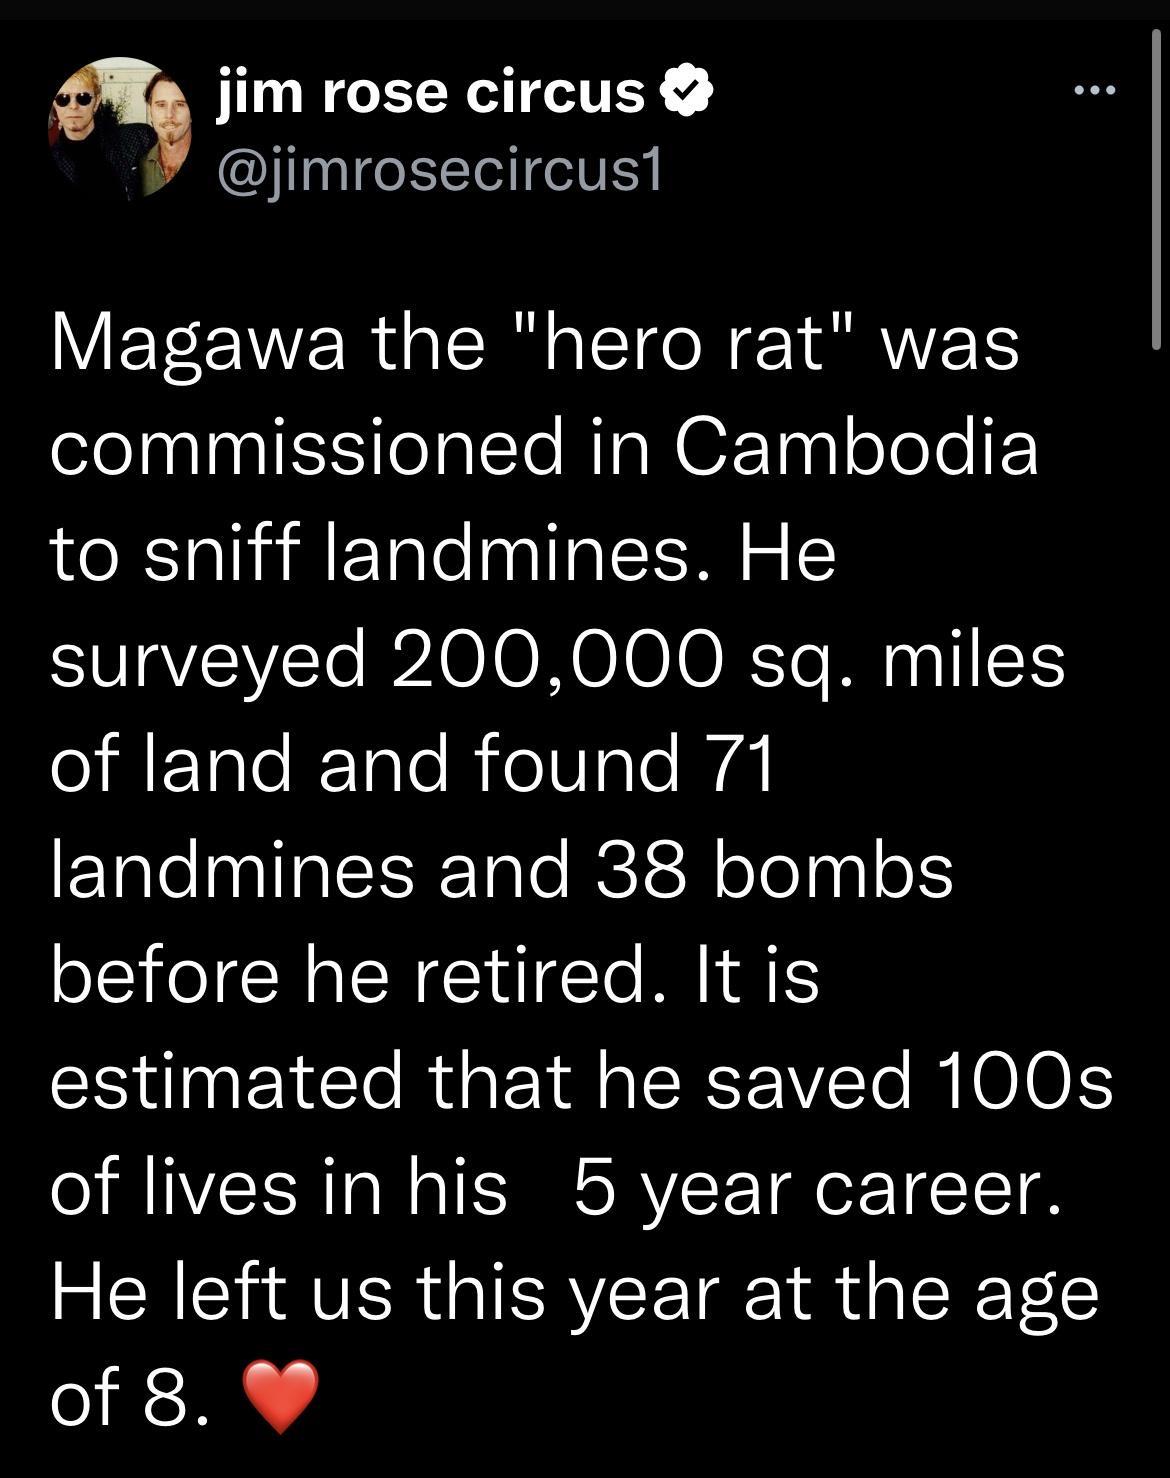Click the verified badge next to jim rose circus

pyautogui.click(x=687, y=92)
